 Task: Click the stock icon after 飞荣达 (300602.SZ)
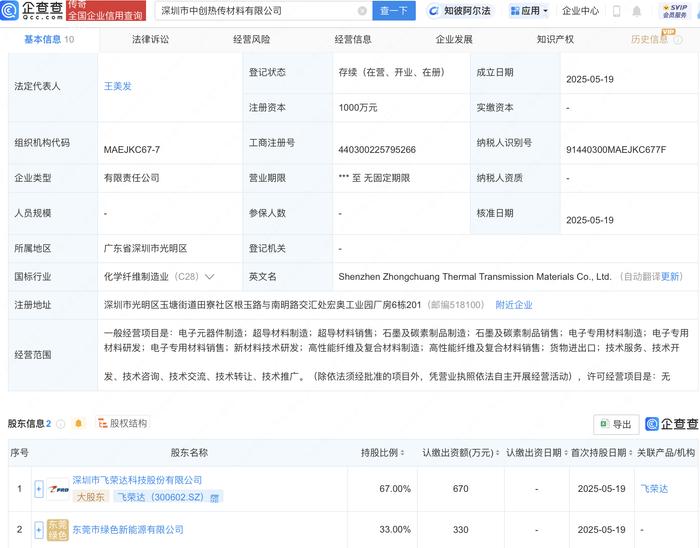[x=215, y=498]
